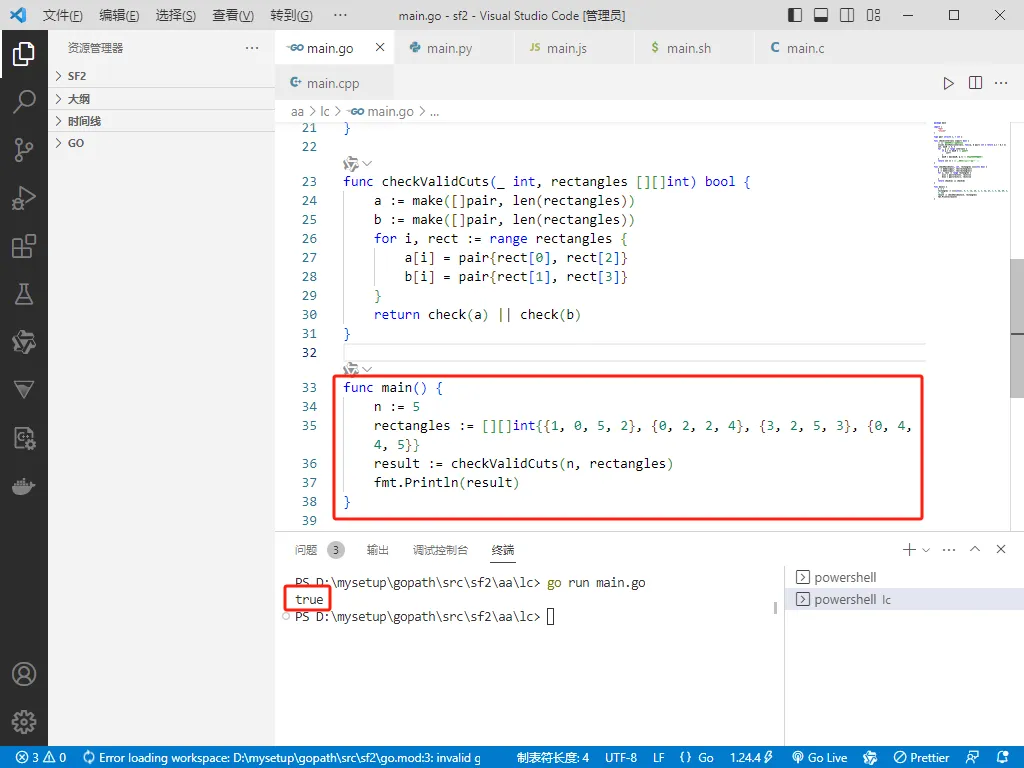This screenshot has width=1024, height=768.
Task: Open terminal panel more actions
Action: [x=949, y=550]
